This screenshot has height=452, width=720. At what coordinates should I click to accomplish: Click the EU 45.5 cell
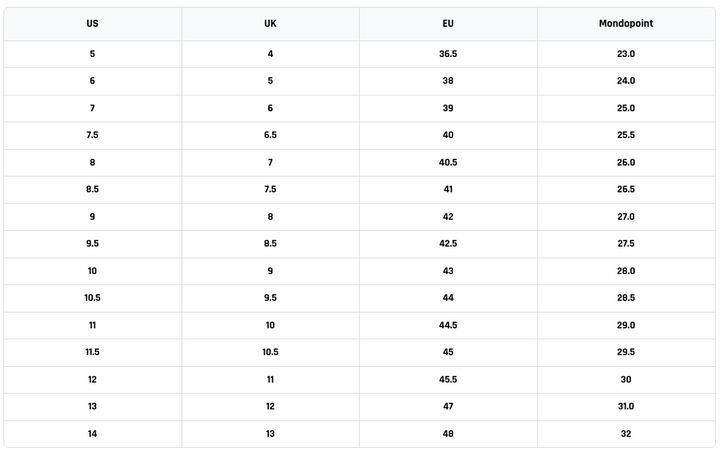click(x=448, y=380)
